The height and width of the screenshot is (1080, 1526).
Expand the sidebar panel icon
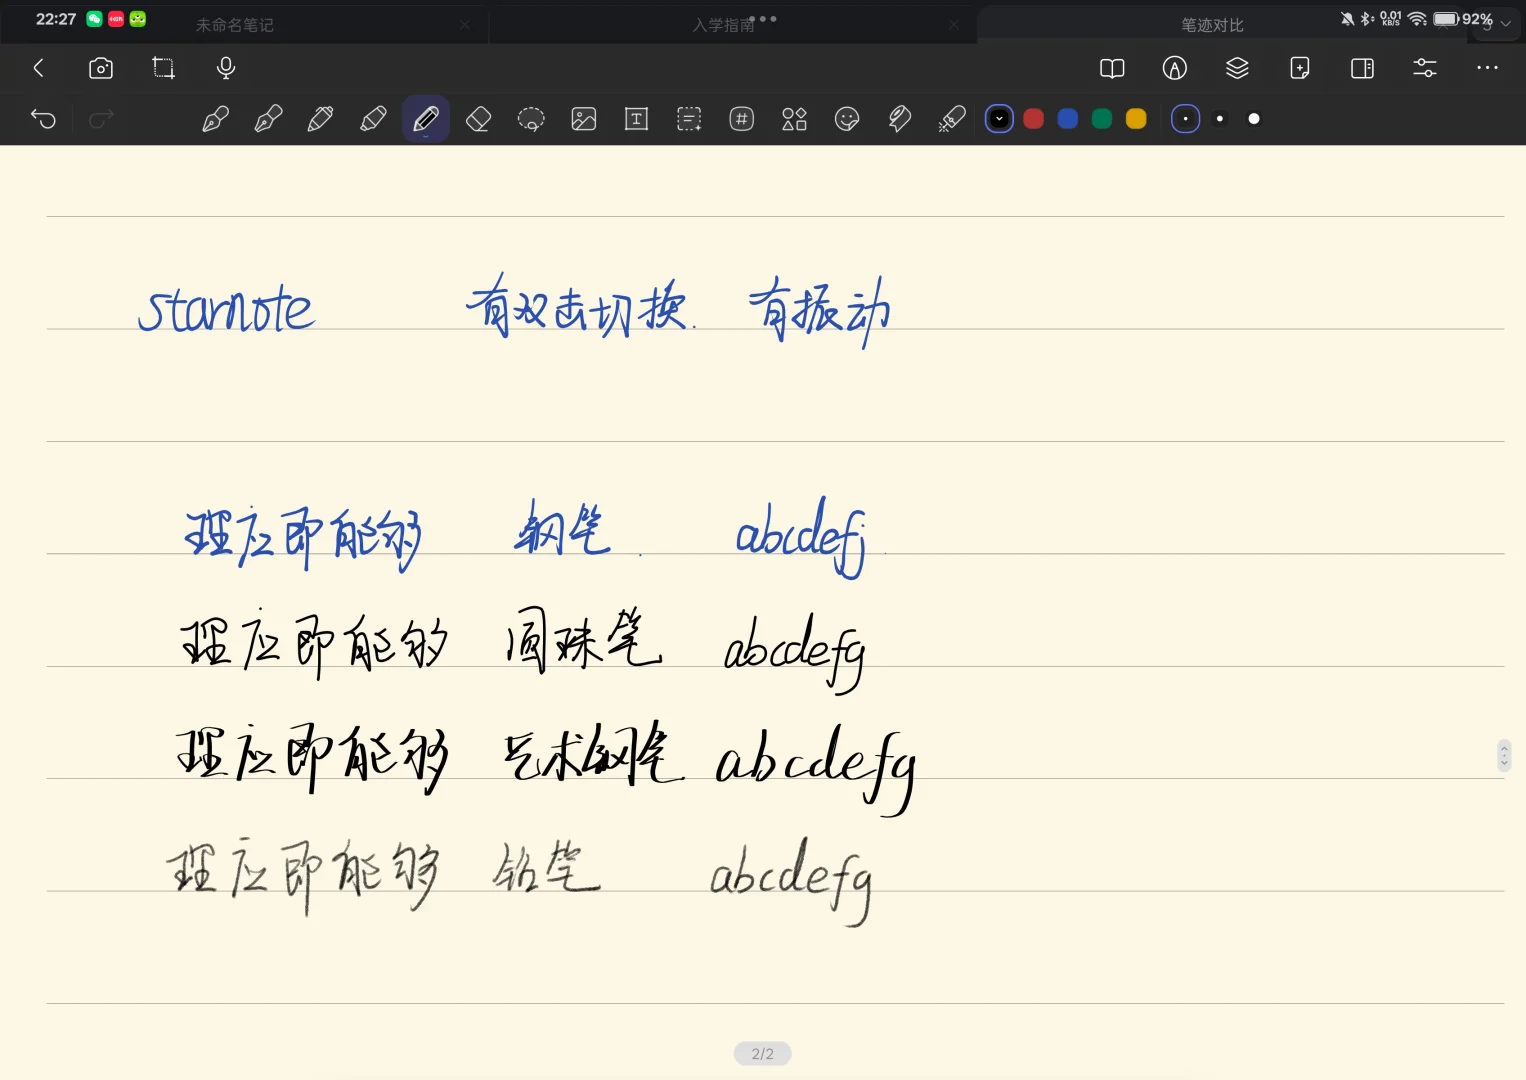(x=1361, y=68)
